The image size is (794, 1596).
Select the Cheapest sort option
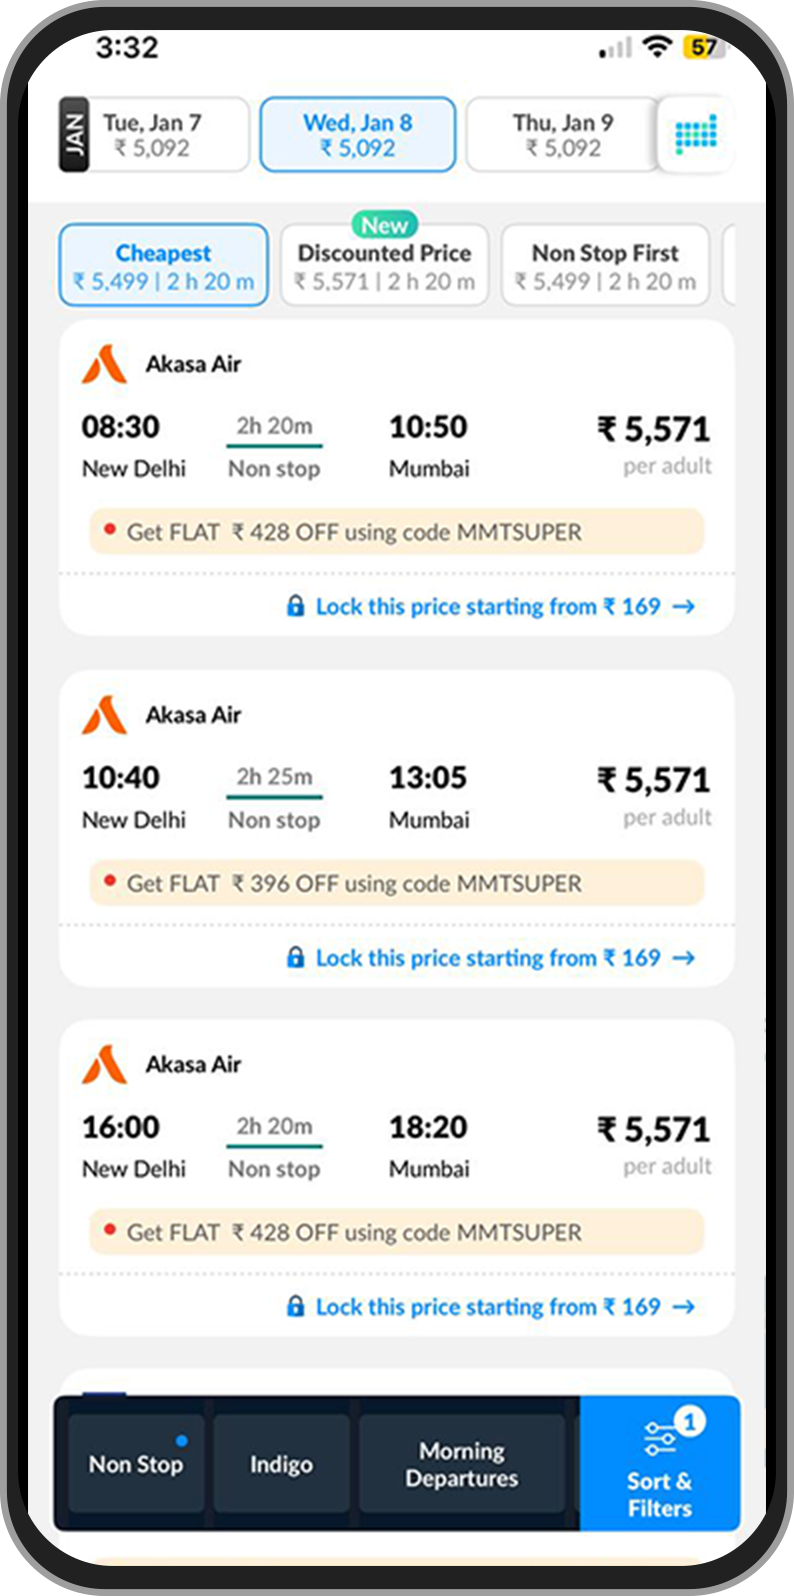coord(164,264)
